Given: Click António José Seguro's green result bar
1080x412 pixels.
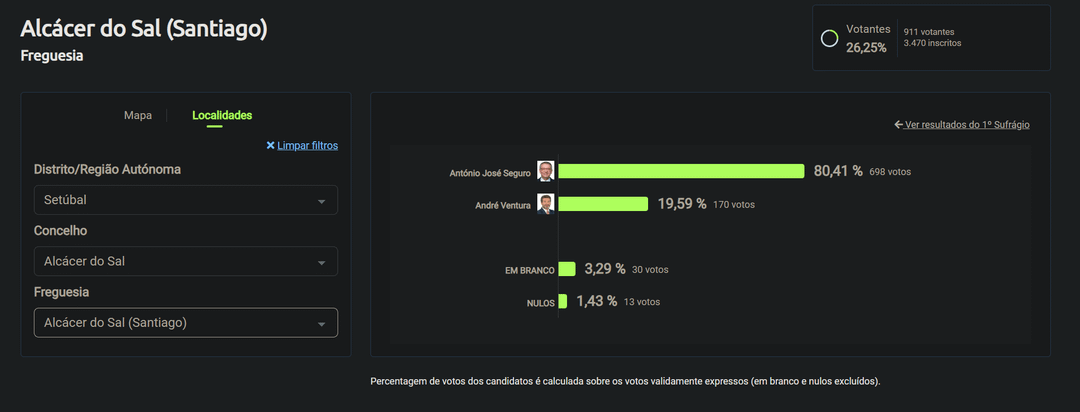Looking at the screenshot, I should 681,171.
